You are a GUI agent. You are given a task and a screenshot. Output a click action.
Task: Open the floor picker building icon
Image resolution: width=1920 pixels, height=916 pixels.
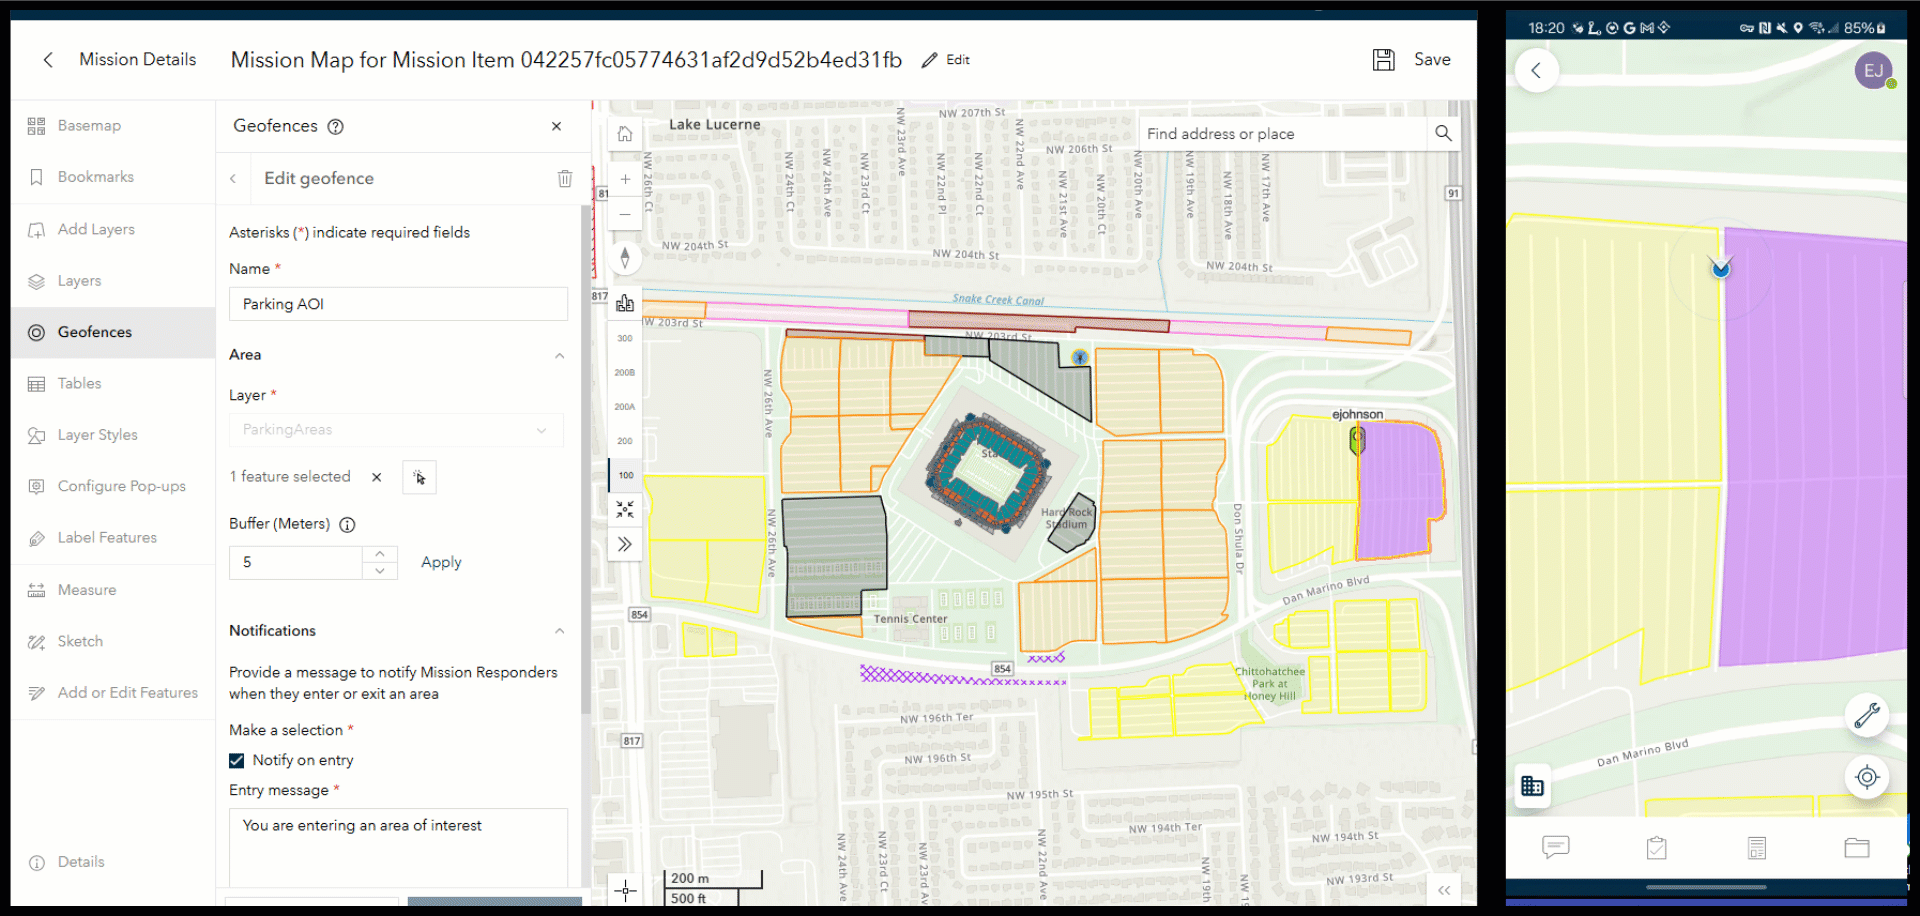tap(625, 302)
